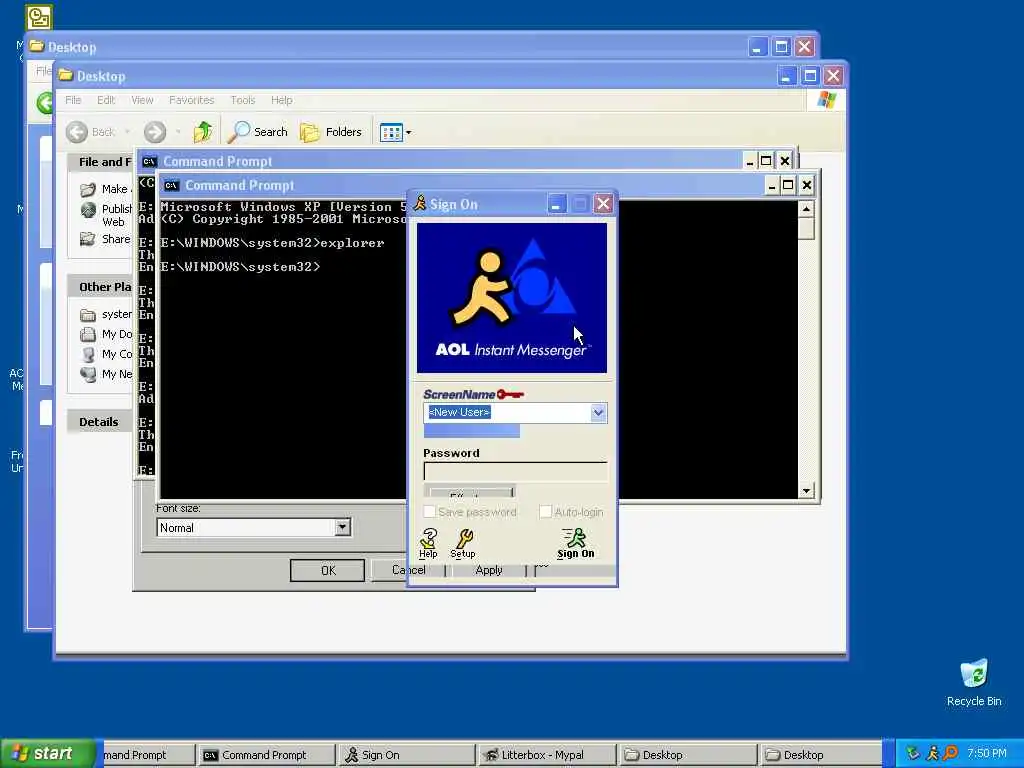This screenshot has width=1024, height=768.
Task: Close the Sign On window
Action: coord(603,204)
